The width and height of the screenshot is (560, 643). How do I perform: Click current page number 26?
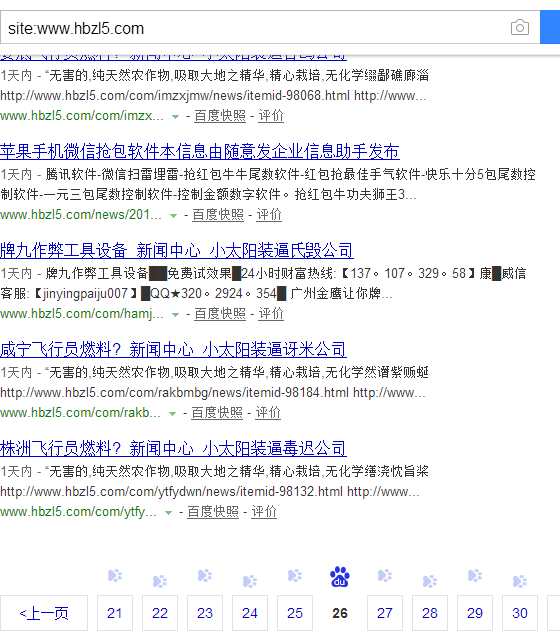coord(340,613)
